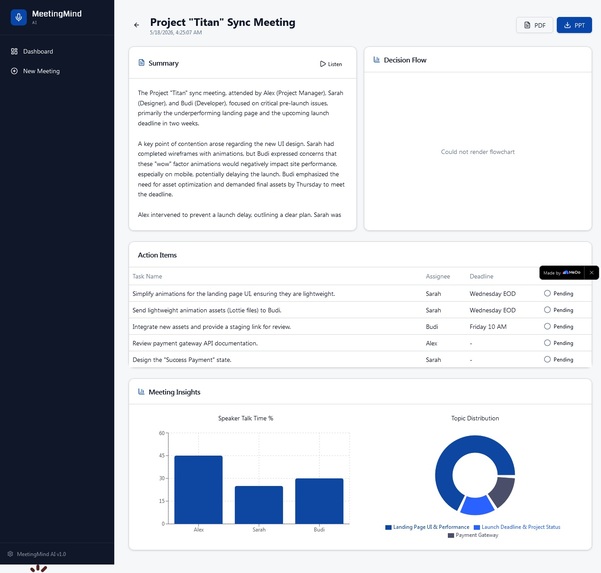
Task: Toggle Pending status for Review payment gateway task
Action: click(558, 343)
